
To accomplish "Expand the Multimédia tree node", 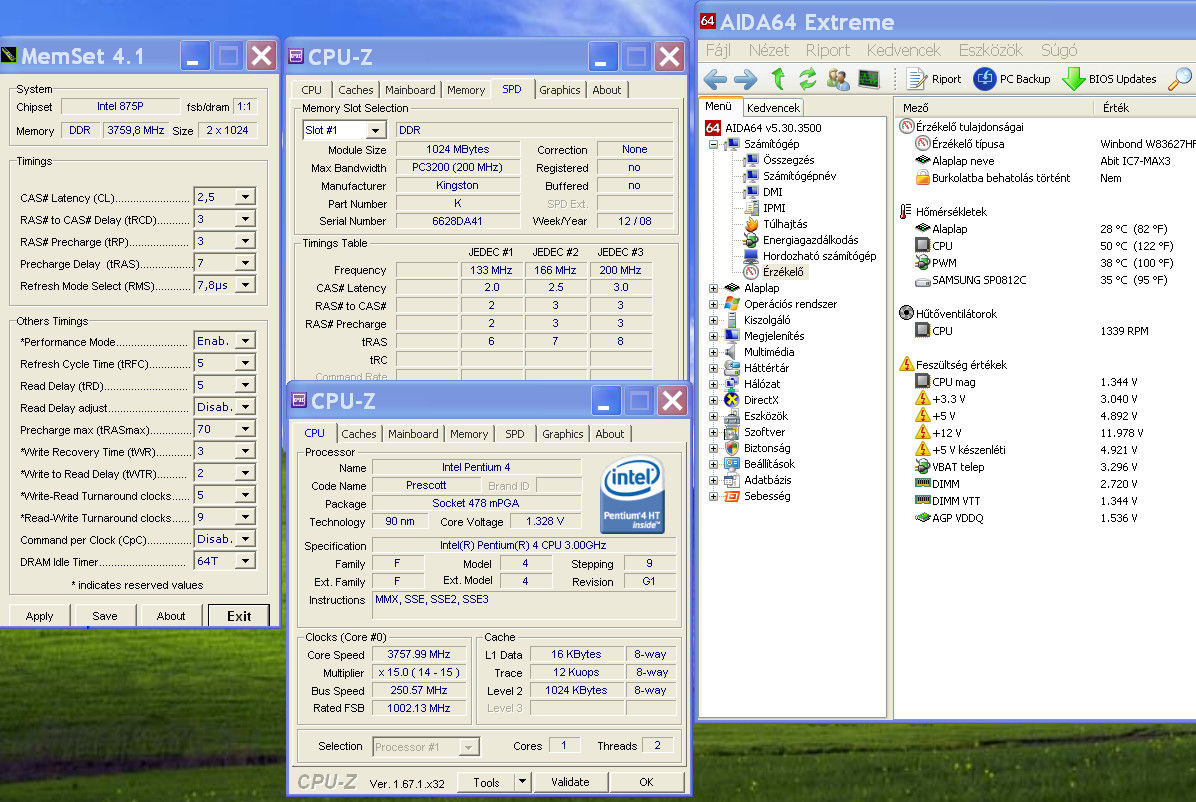I will pyautogui.click(x=713, y=353).
